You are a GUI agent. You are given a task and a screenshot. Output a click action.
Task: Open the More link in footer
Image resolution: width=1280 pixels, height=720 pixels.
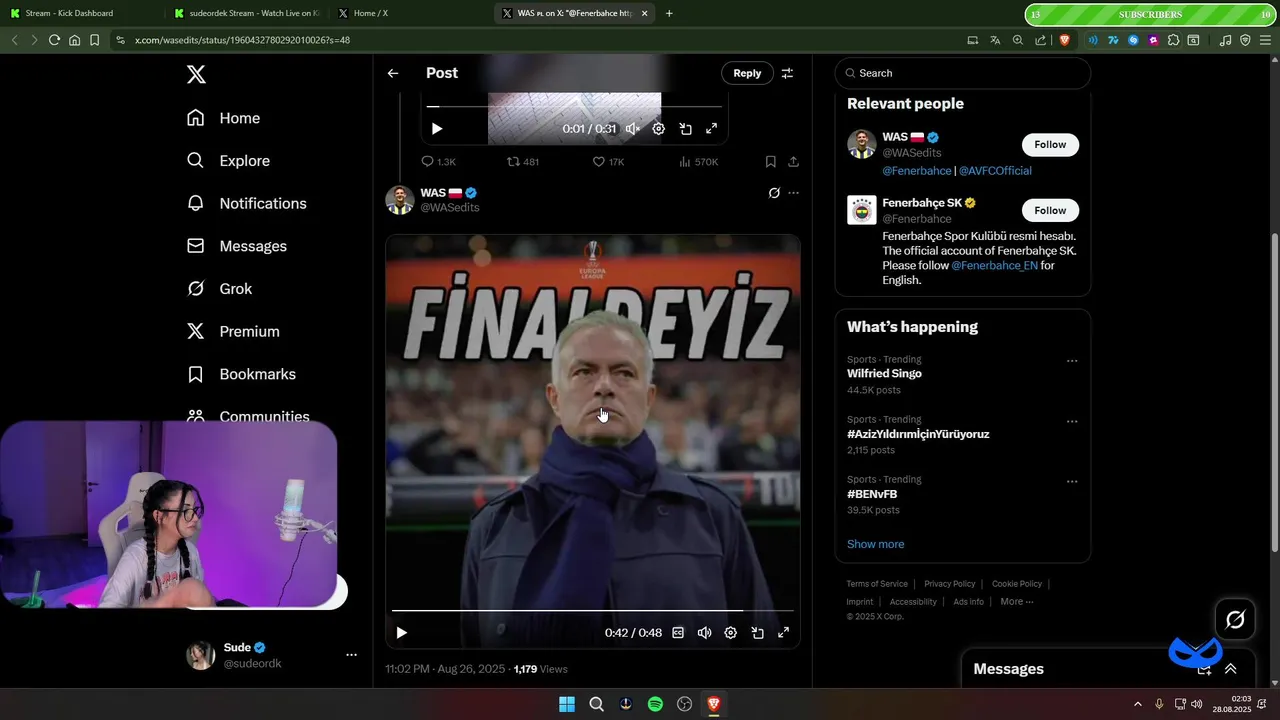pos(1017,602)
